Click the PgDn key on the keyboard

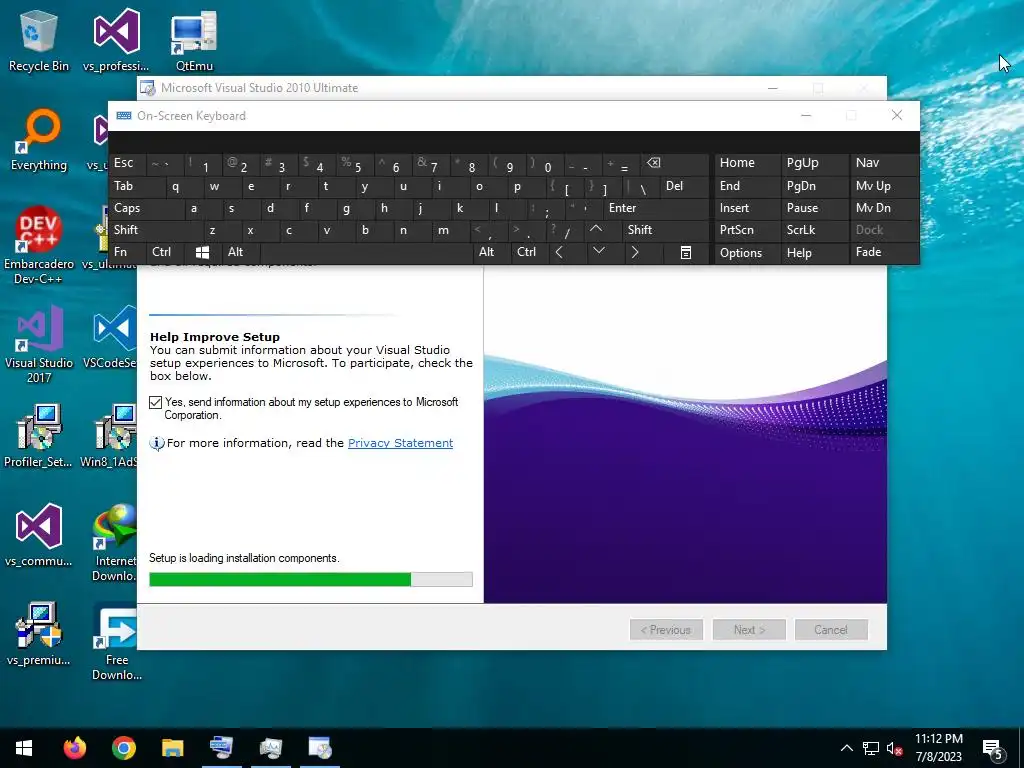click(814, 186)
